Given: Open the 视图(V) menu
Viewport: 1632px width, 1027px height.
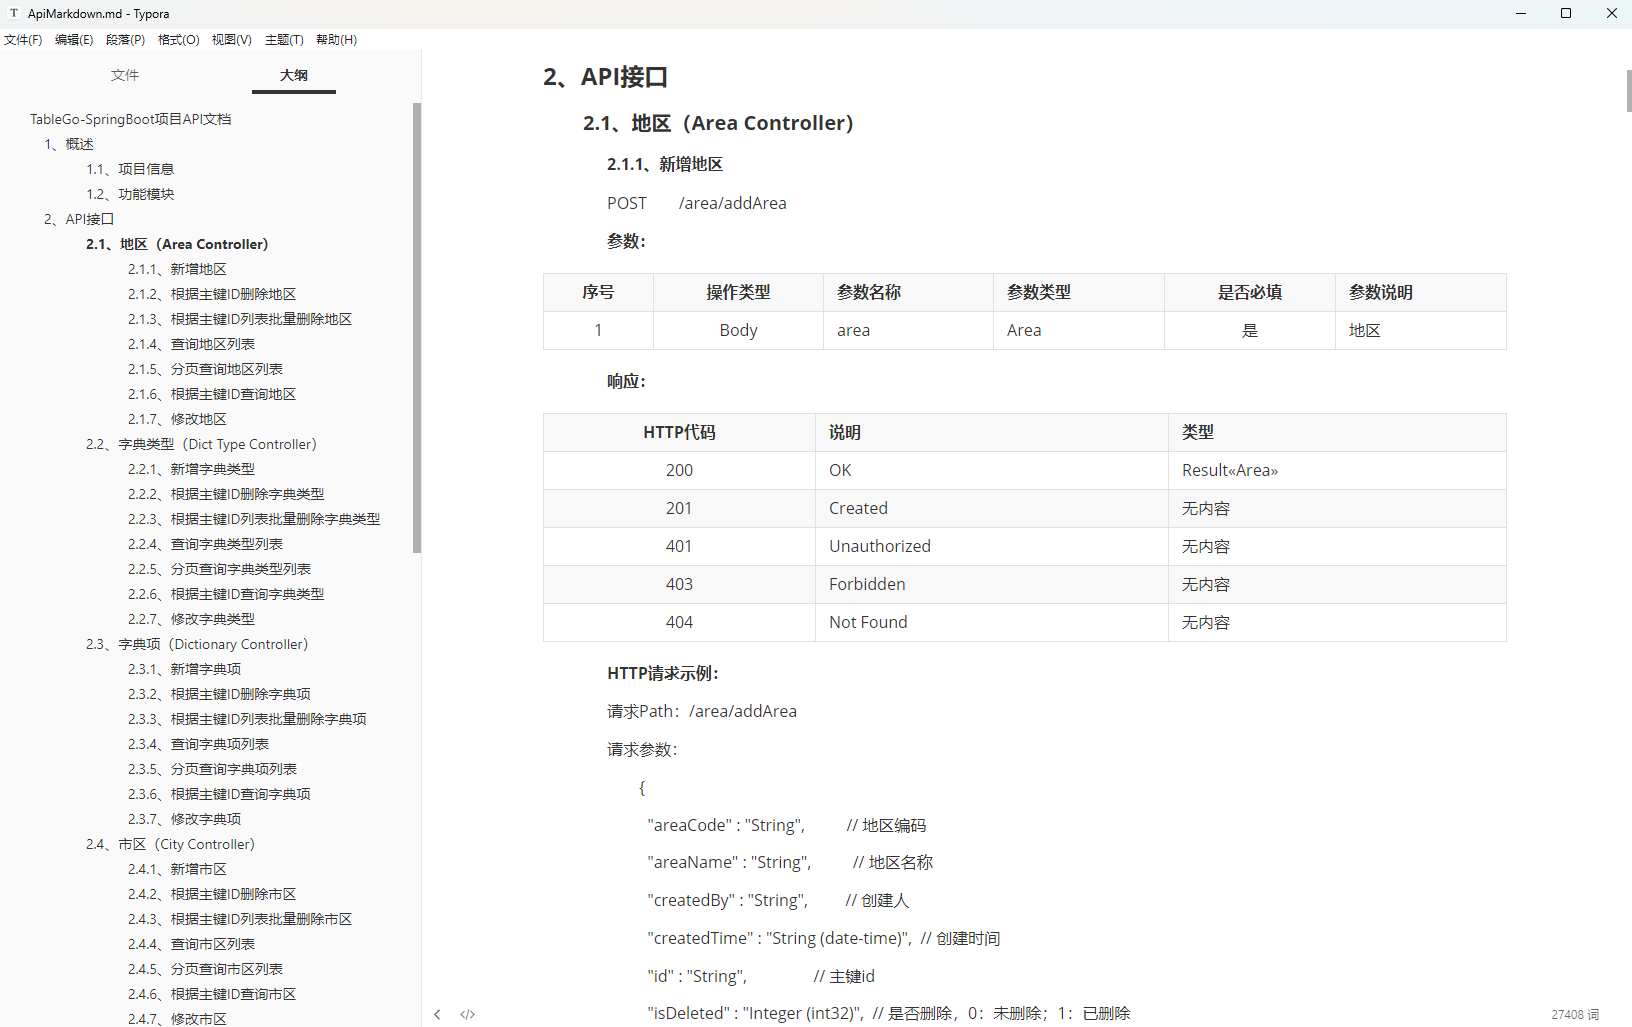Looking at the screenshot, I should click(231, 39).
